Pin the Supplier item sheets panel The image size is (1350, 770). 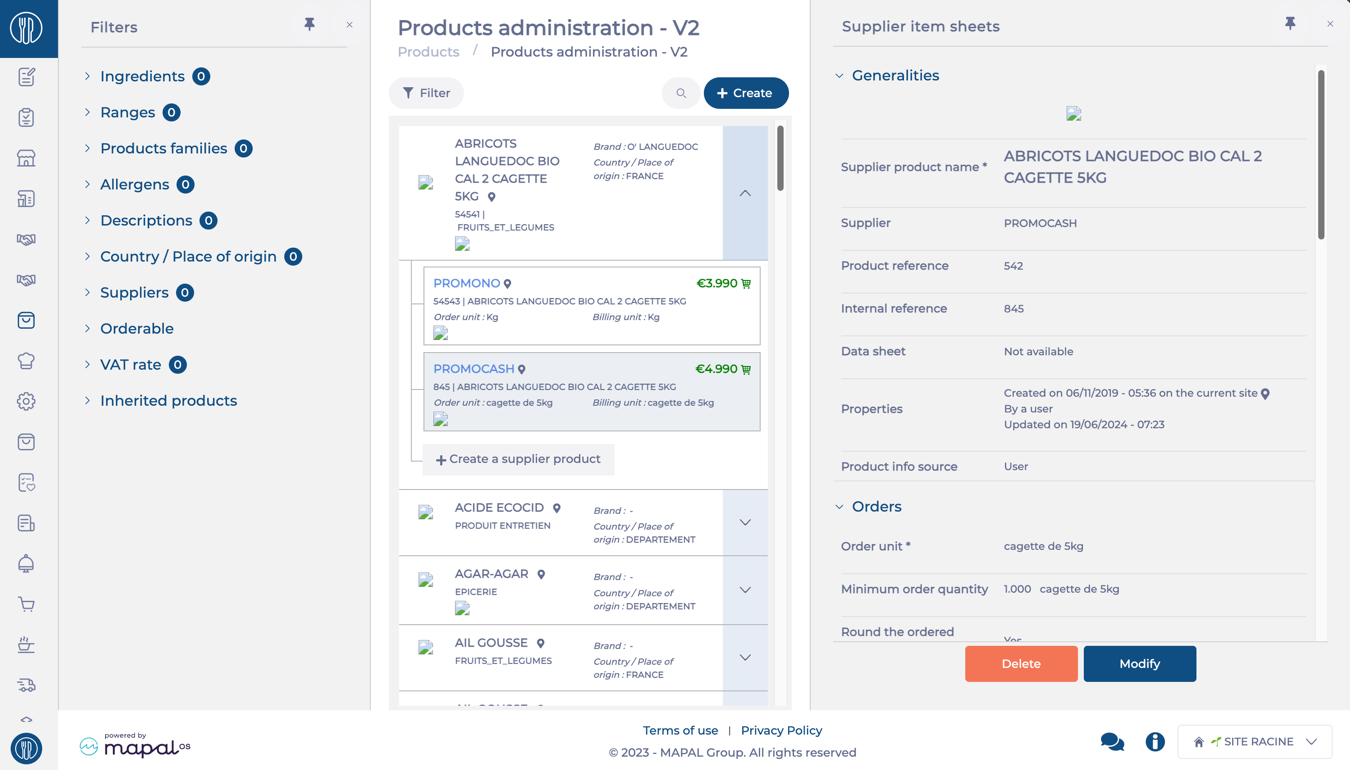[1290, 23]
